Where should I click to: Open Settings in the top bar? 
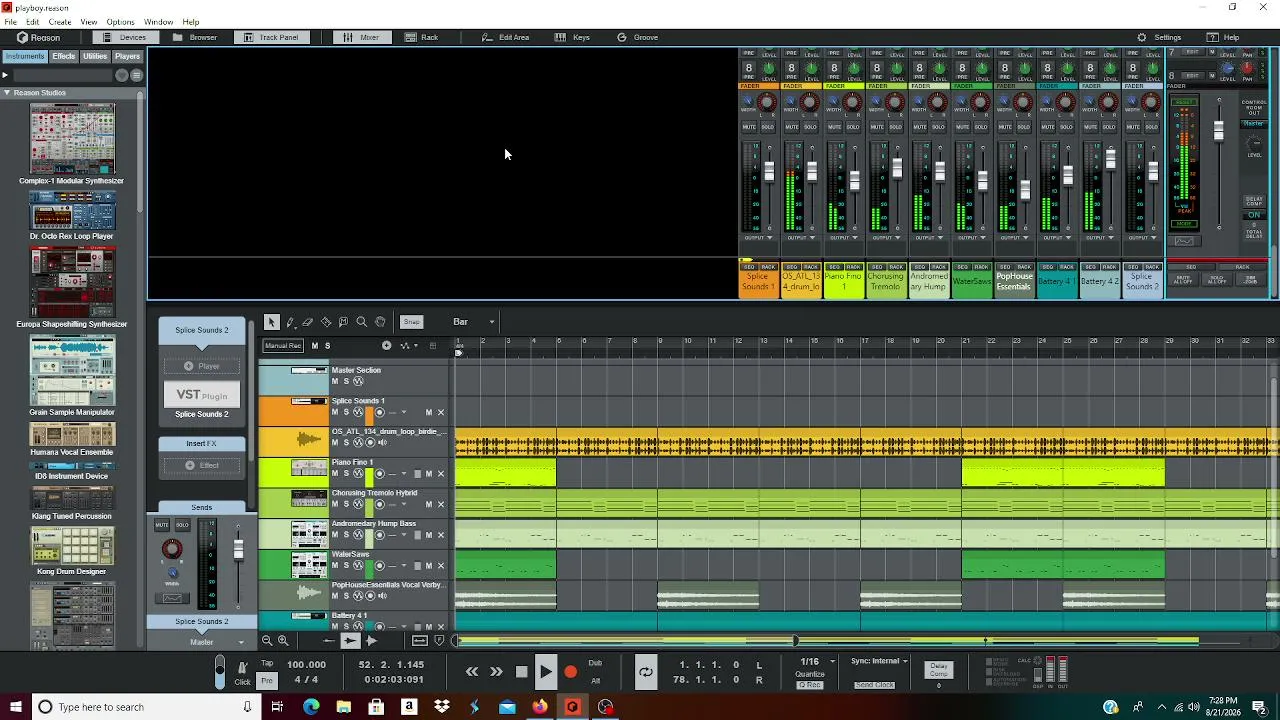1160,37
